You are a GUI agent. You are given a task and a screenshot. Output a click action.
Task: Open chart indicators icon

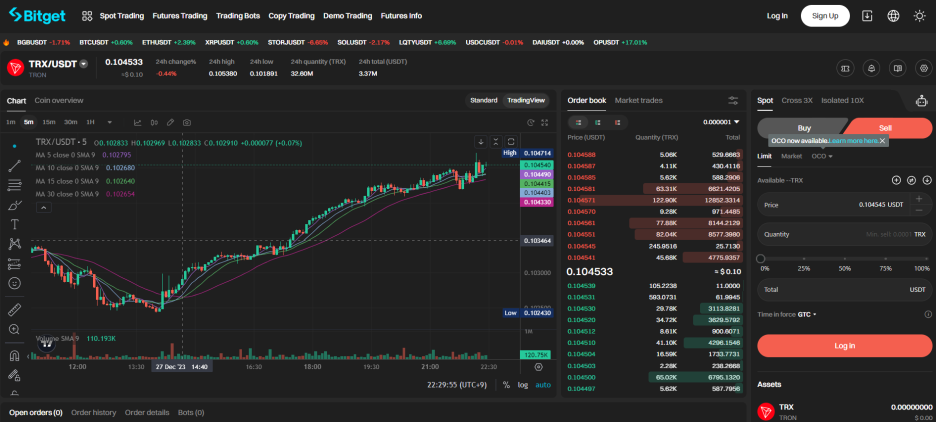137,122
